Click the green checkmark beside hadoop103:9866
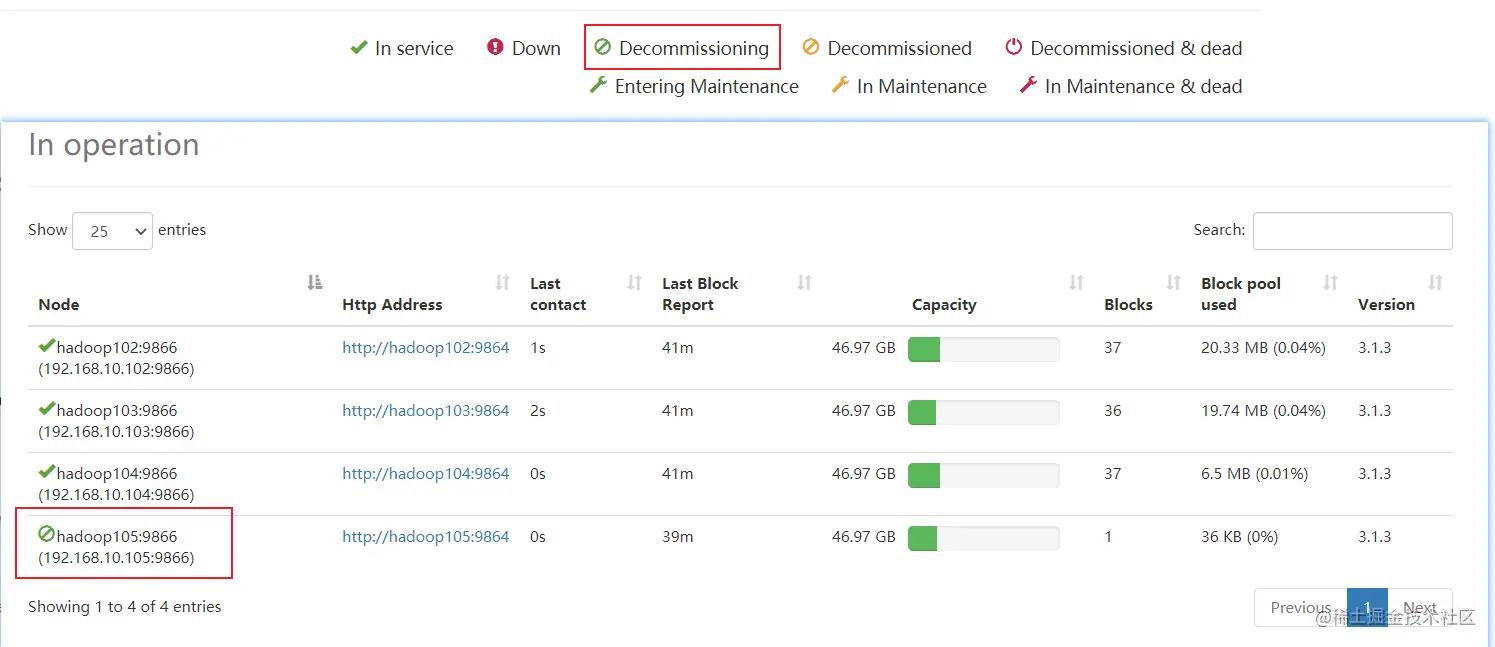 point(47,409)
